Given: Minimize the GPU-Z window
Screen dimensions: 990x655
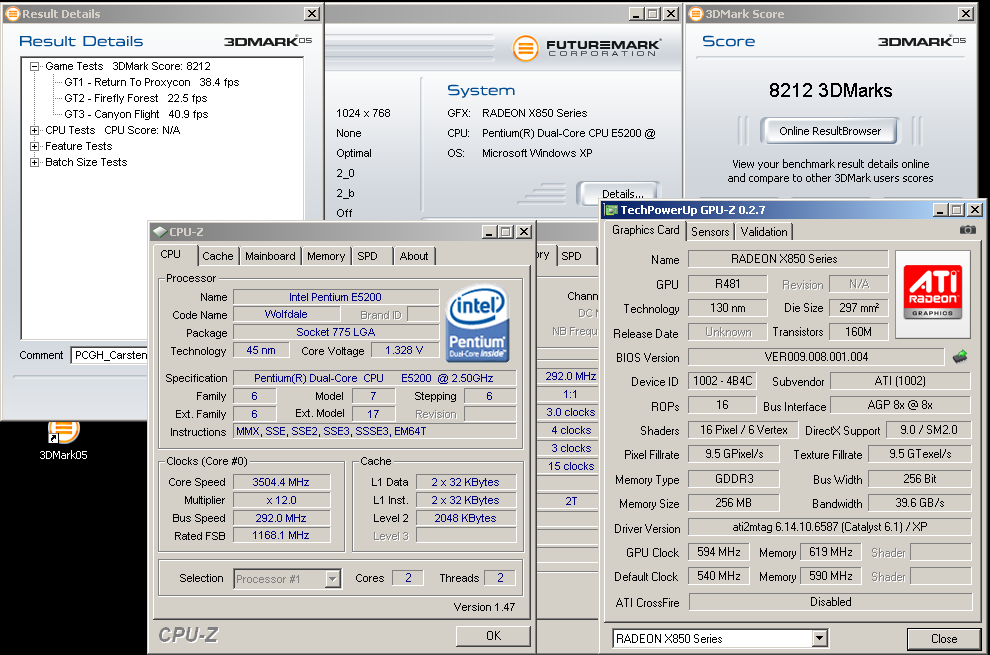Looking at the screenshot, I should (940, 210).
